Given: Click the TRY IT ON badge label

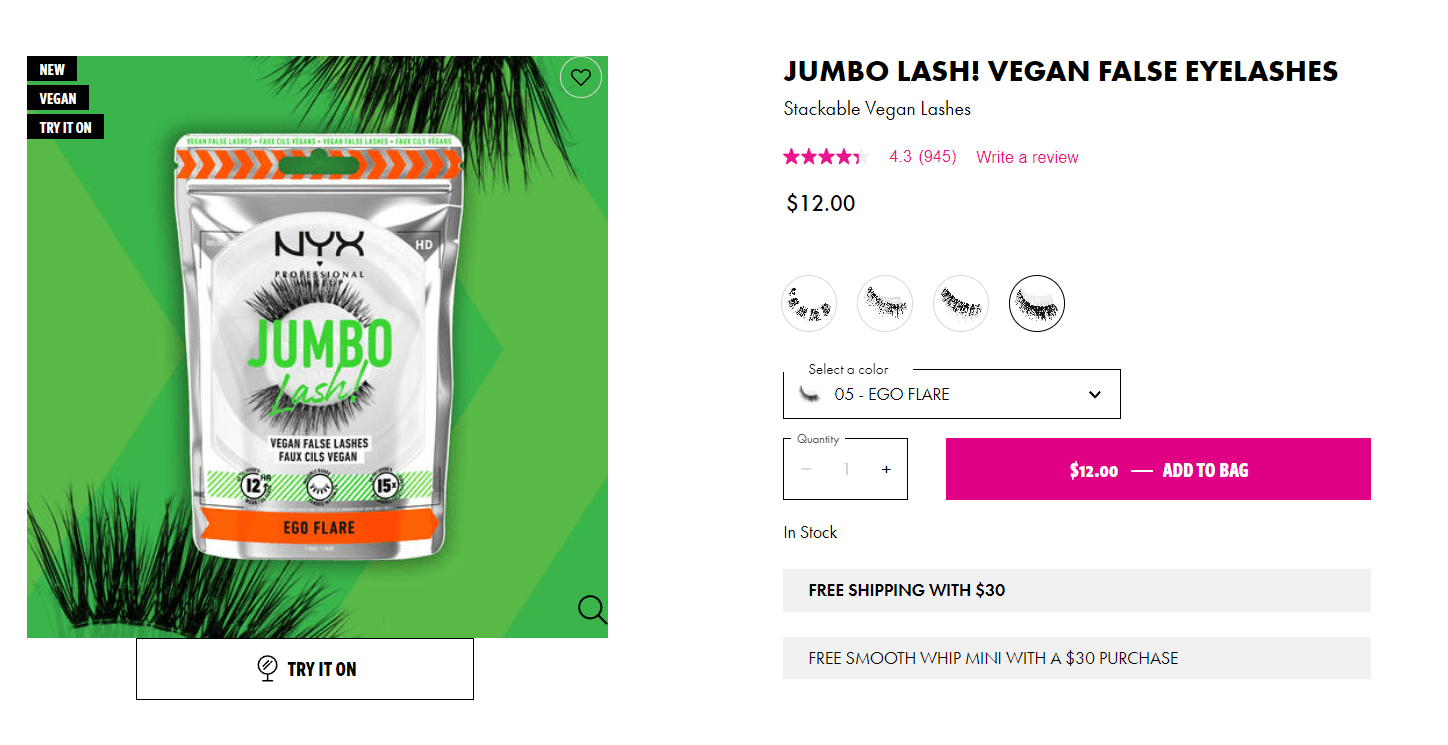Looking at the screenshot, I should point(66,127).
